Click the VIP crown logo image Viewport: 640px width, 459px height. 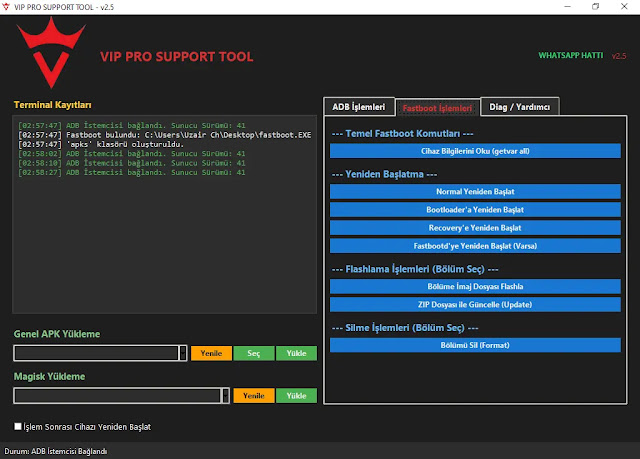(x=51, y=53)
